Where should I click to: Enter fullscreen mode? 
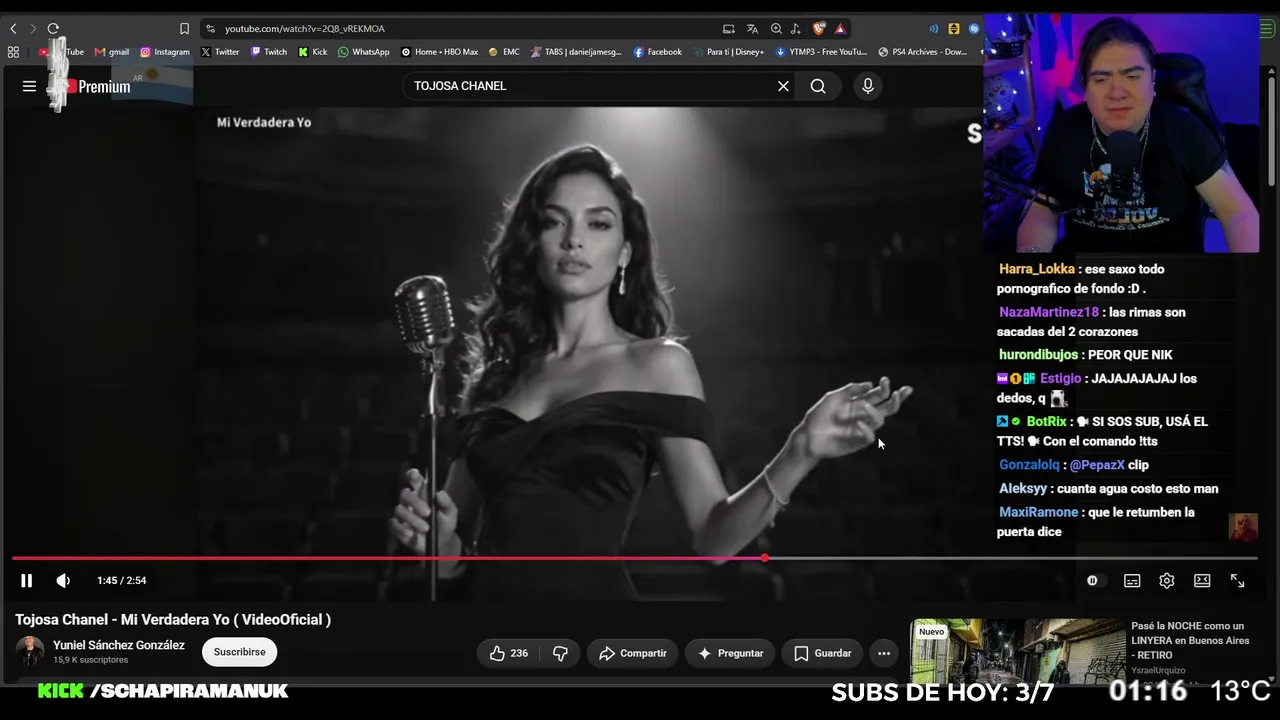click(x=1237, y=580)
